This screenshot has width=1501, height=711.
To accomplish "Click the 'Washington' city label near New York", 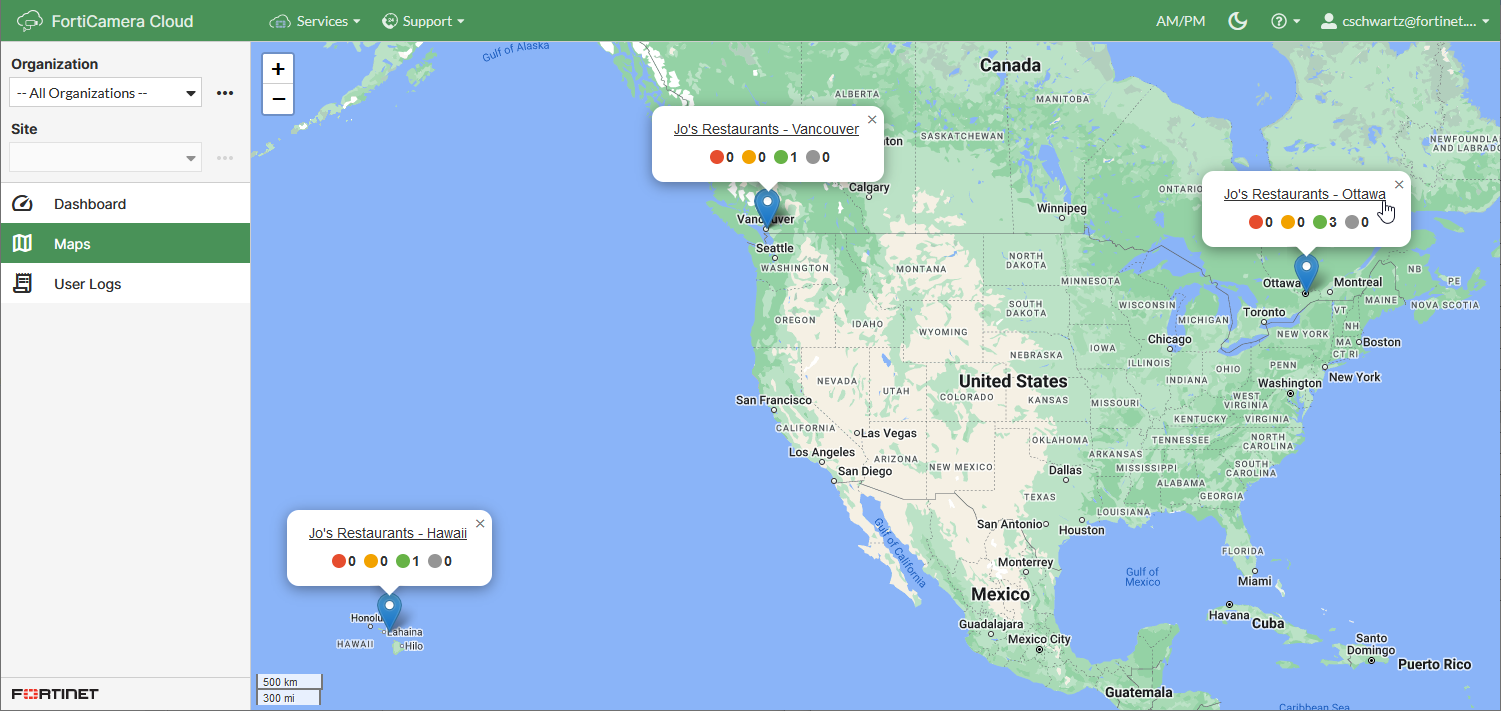I will pos(1289,383).
